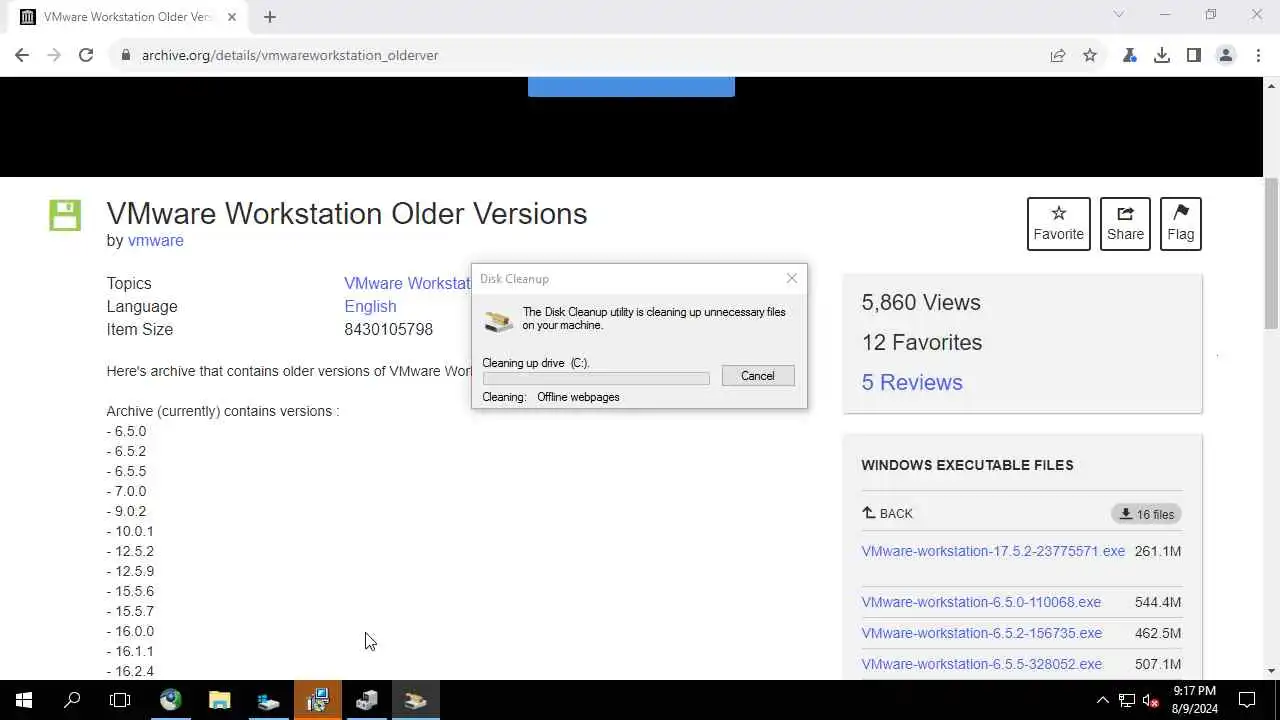Reload the archive.org page
The height and width of the screenshot is (720, 1280).
(x=86, y=55)
